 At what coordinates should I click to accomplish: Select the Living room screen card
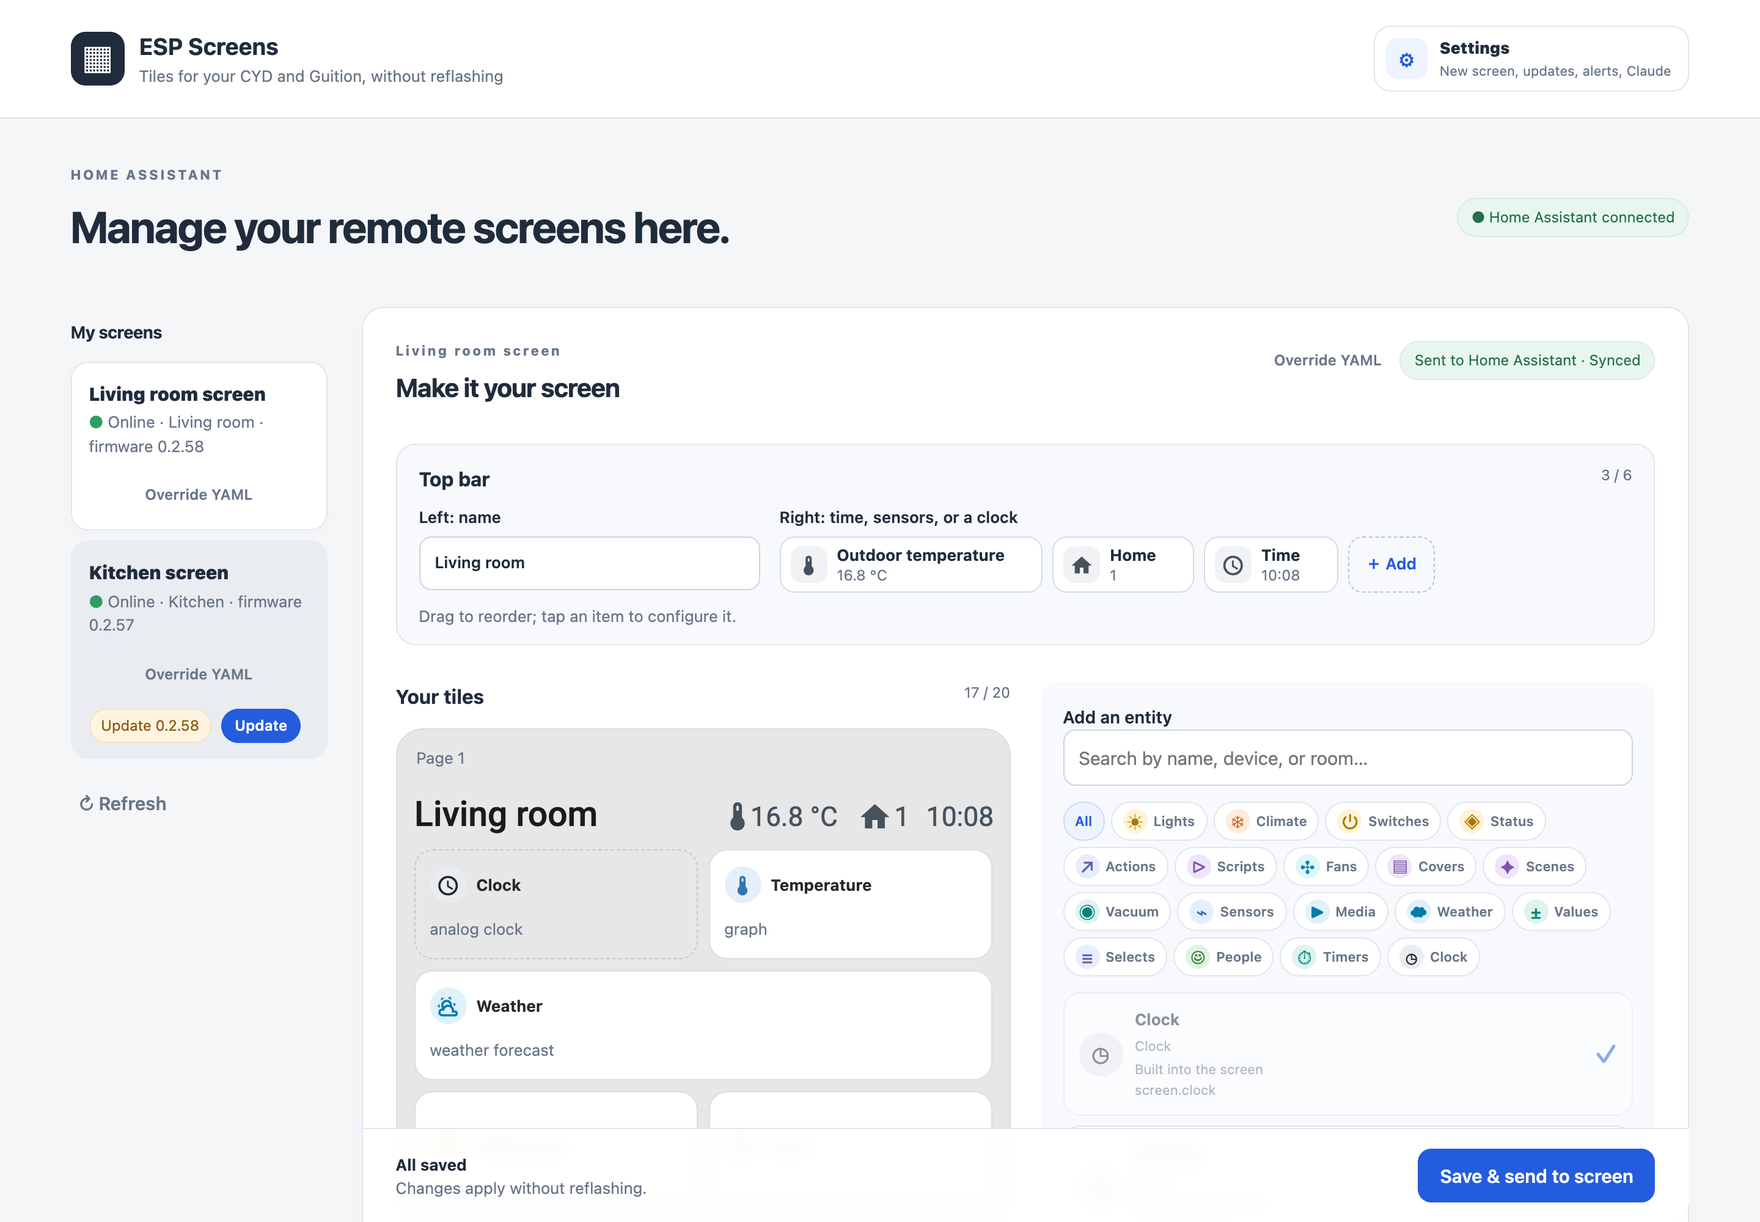[x=199, y=446]
